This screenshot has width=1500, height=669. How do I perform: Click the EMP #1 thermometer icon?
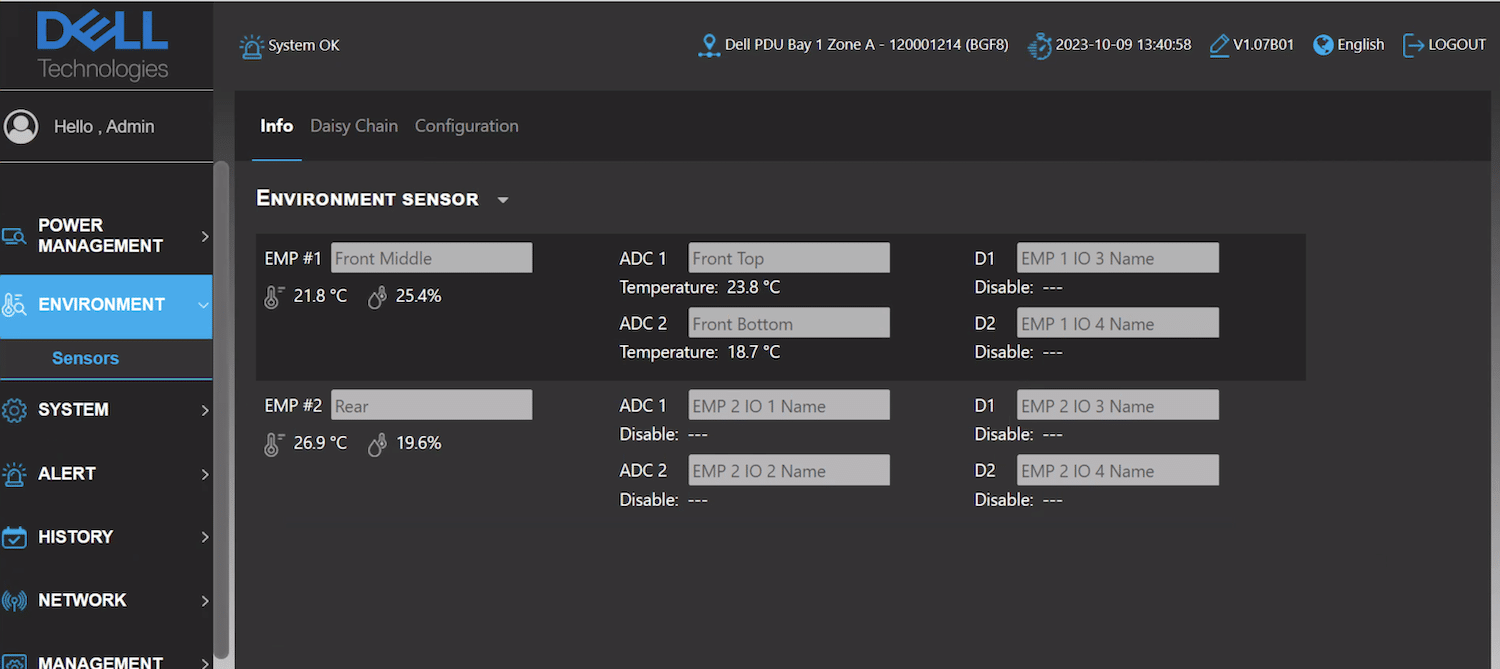[x=274, y=297]
